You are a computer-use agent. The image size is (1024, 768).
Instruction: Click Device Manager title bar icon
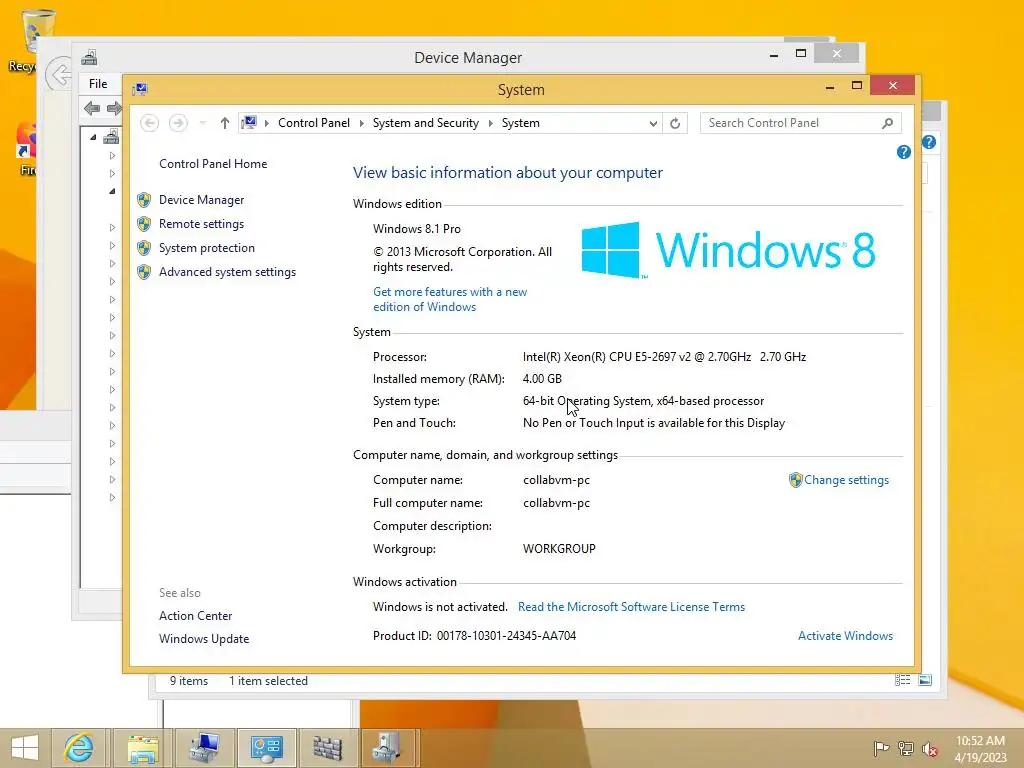click(89, 57)
